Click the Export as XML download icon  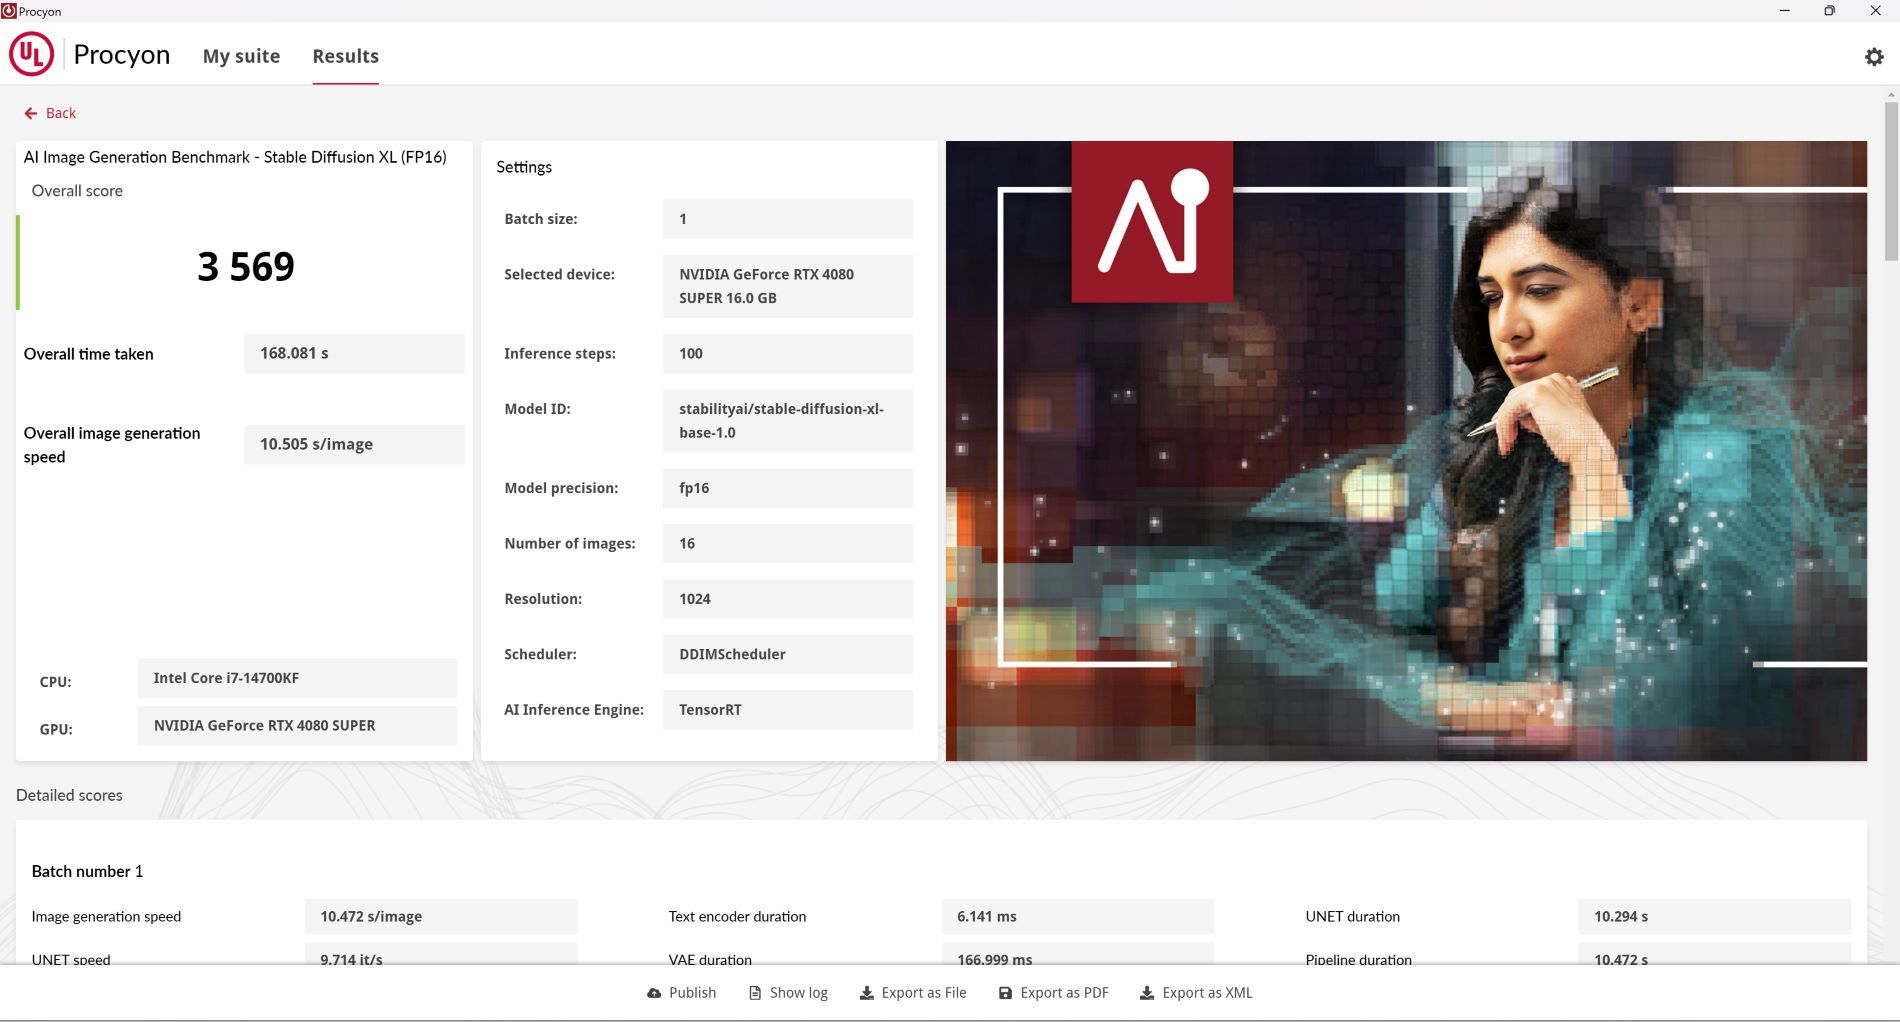(x=1147, y=993)
